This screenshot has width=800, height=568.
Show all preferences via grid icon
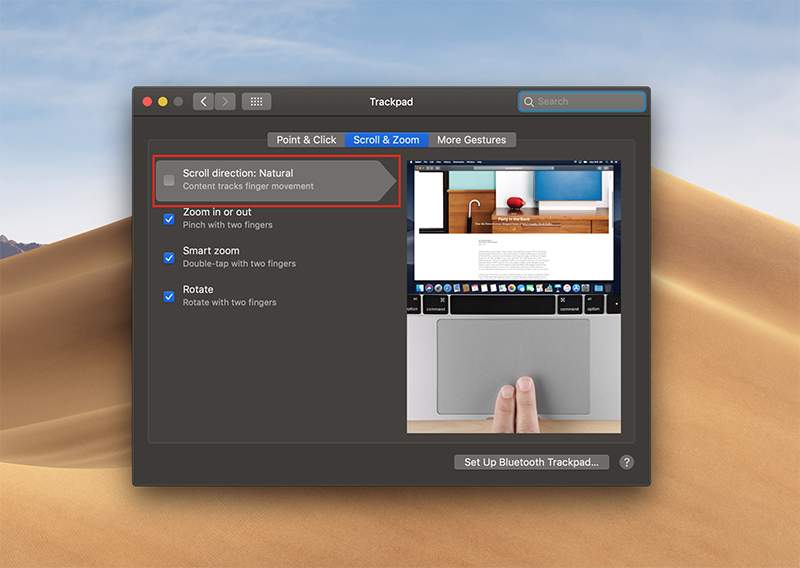[x=256, y=102]
